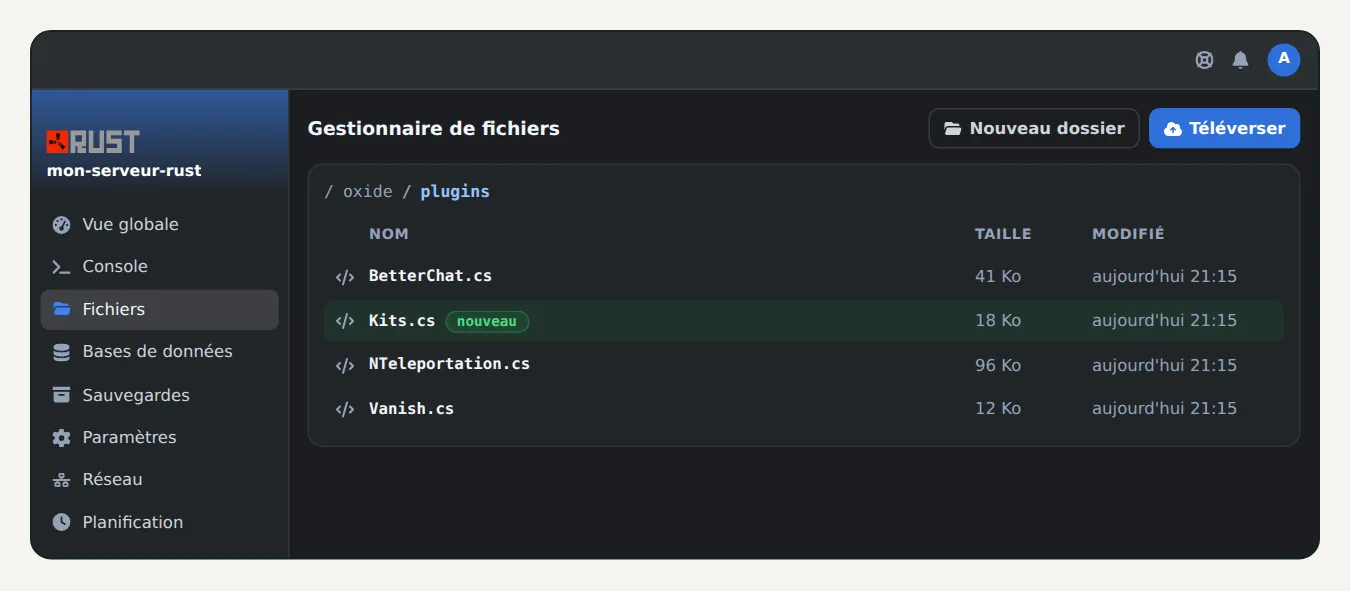This screenshot has height=591, width=1350.
Task: Click the 18 Ko size value
Action: click(x=998, y=320)
